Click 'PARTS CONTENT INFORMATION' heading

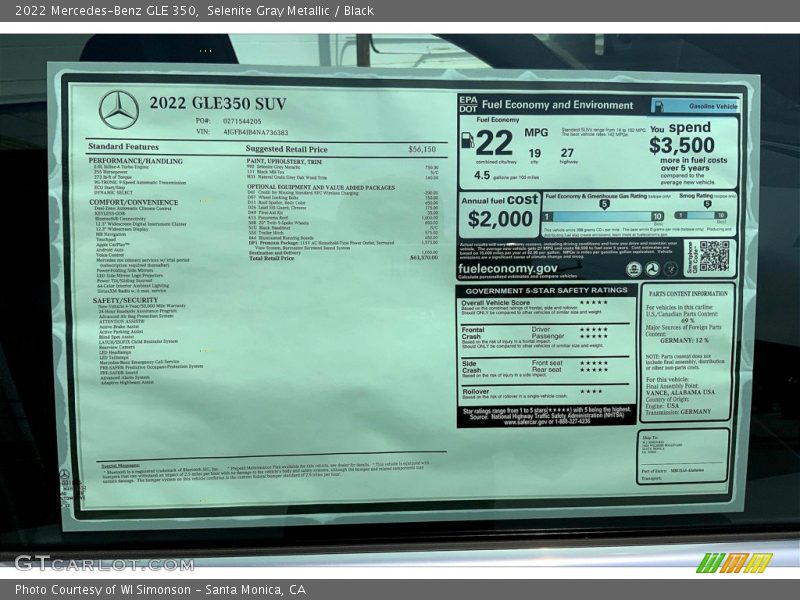click(x=688, y=294)
